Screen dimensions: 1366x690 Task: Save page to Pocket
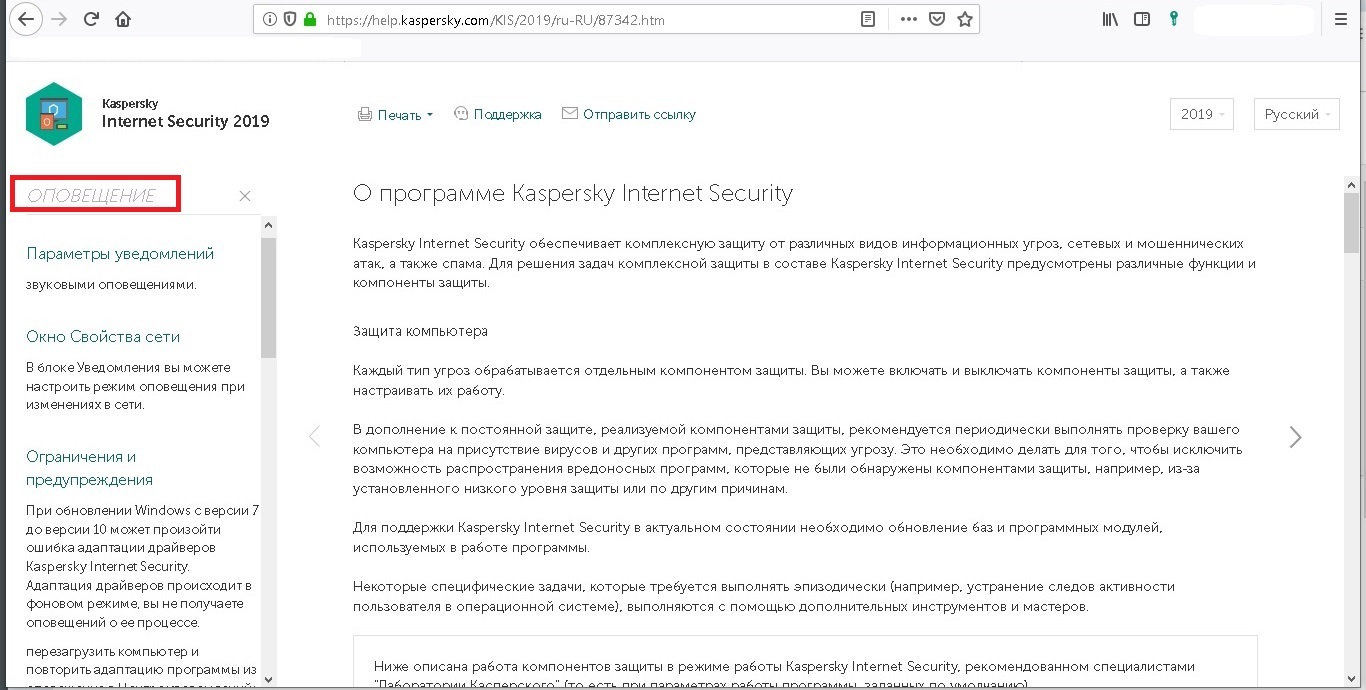[x=937, y=19]
